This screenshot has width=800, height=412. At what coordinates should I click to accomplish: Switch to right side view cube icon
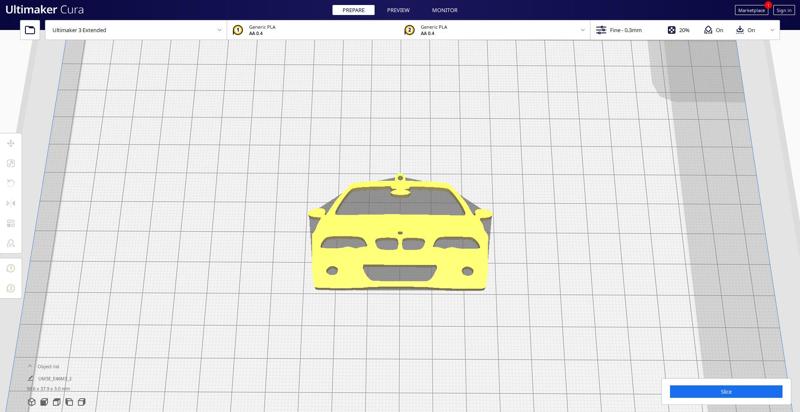click(x=82, y=402)
